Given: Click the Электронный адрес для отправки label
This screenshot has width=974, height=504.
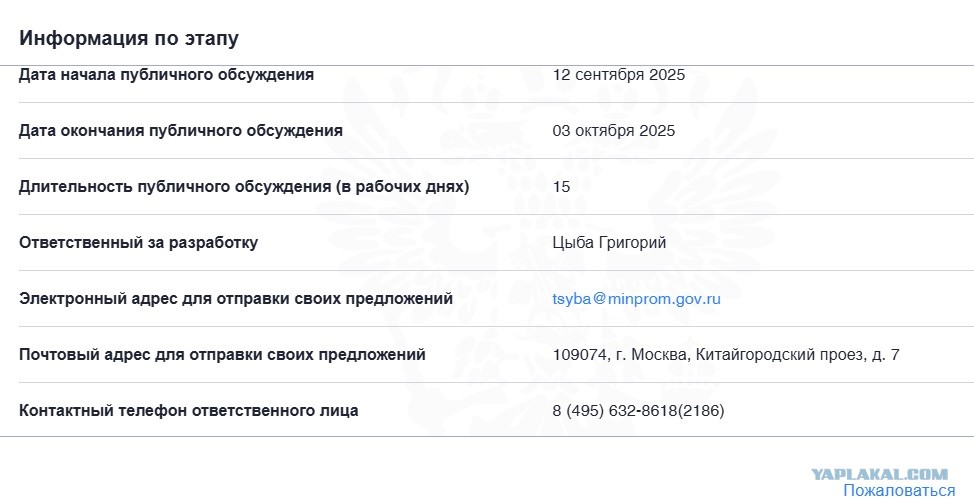Looking at the screenshot, I should point(236,299).
